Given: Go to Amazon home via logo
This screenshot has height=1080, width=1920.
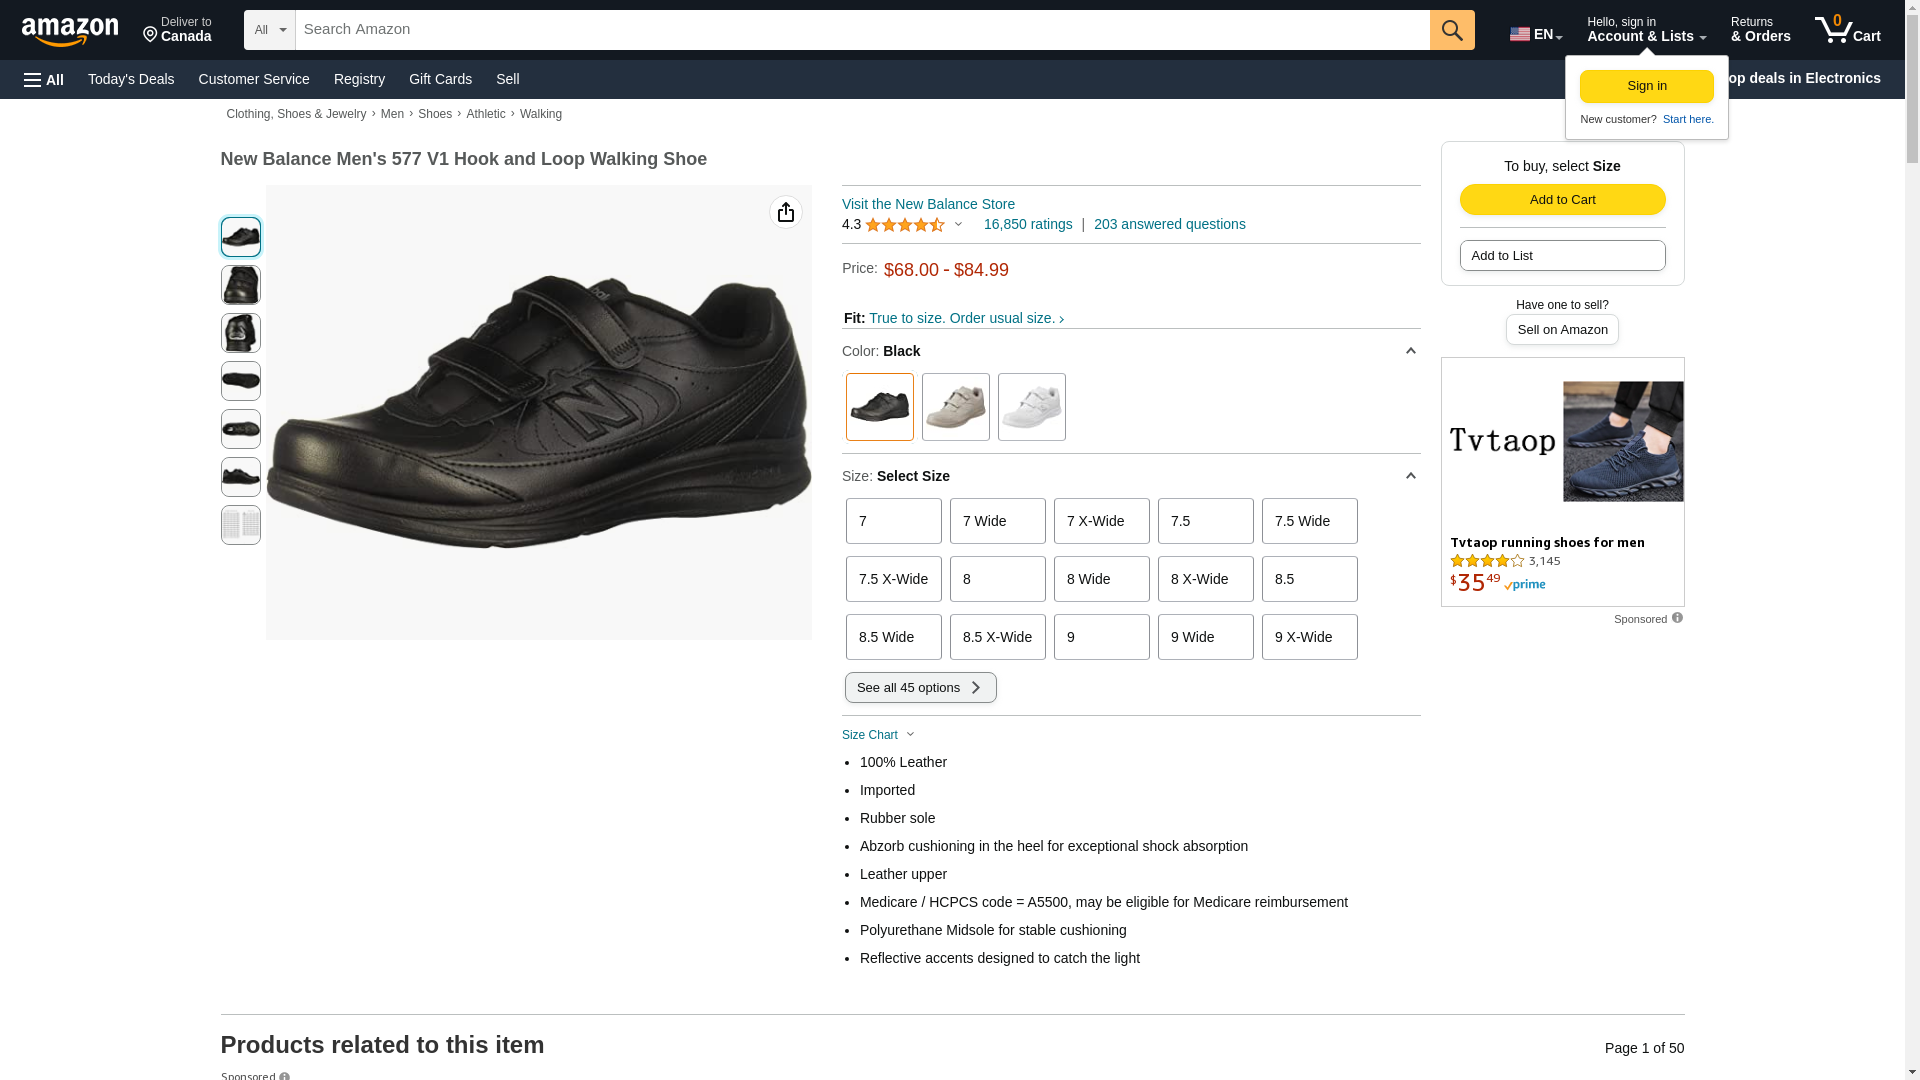Looking at the screenshot, I should click(70, 31).
